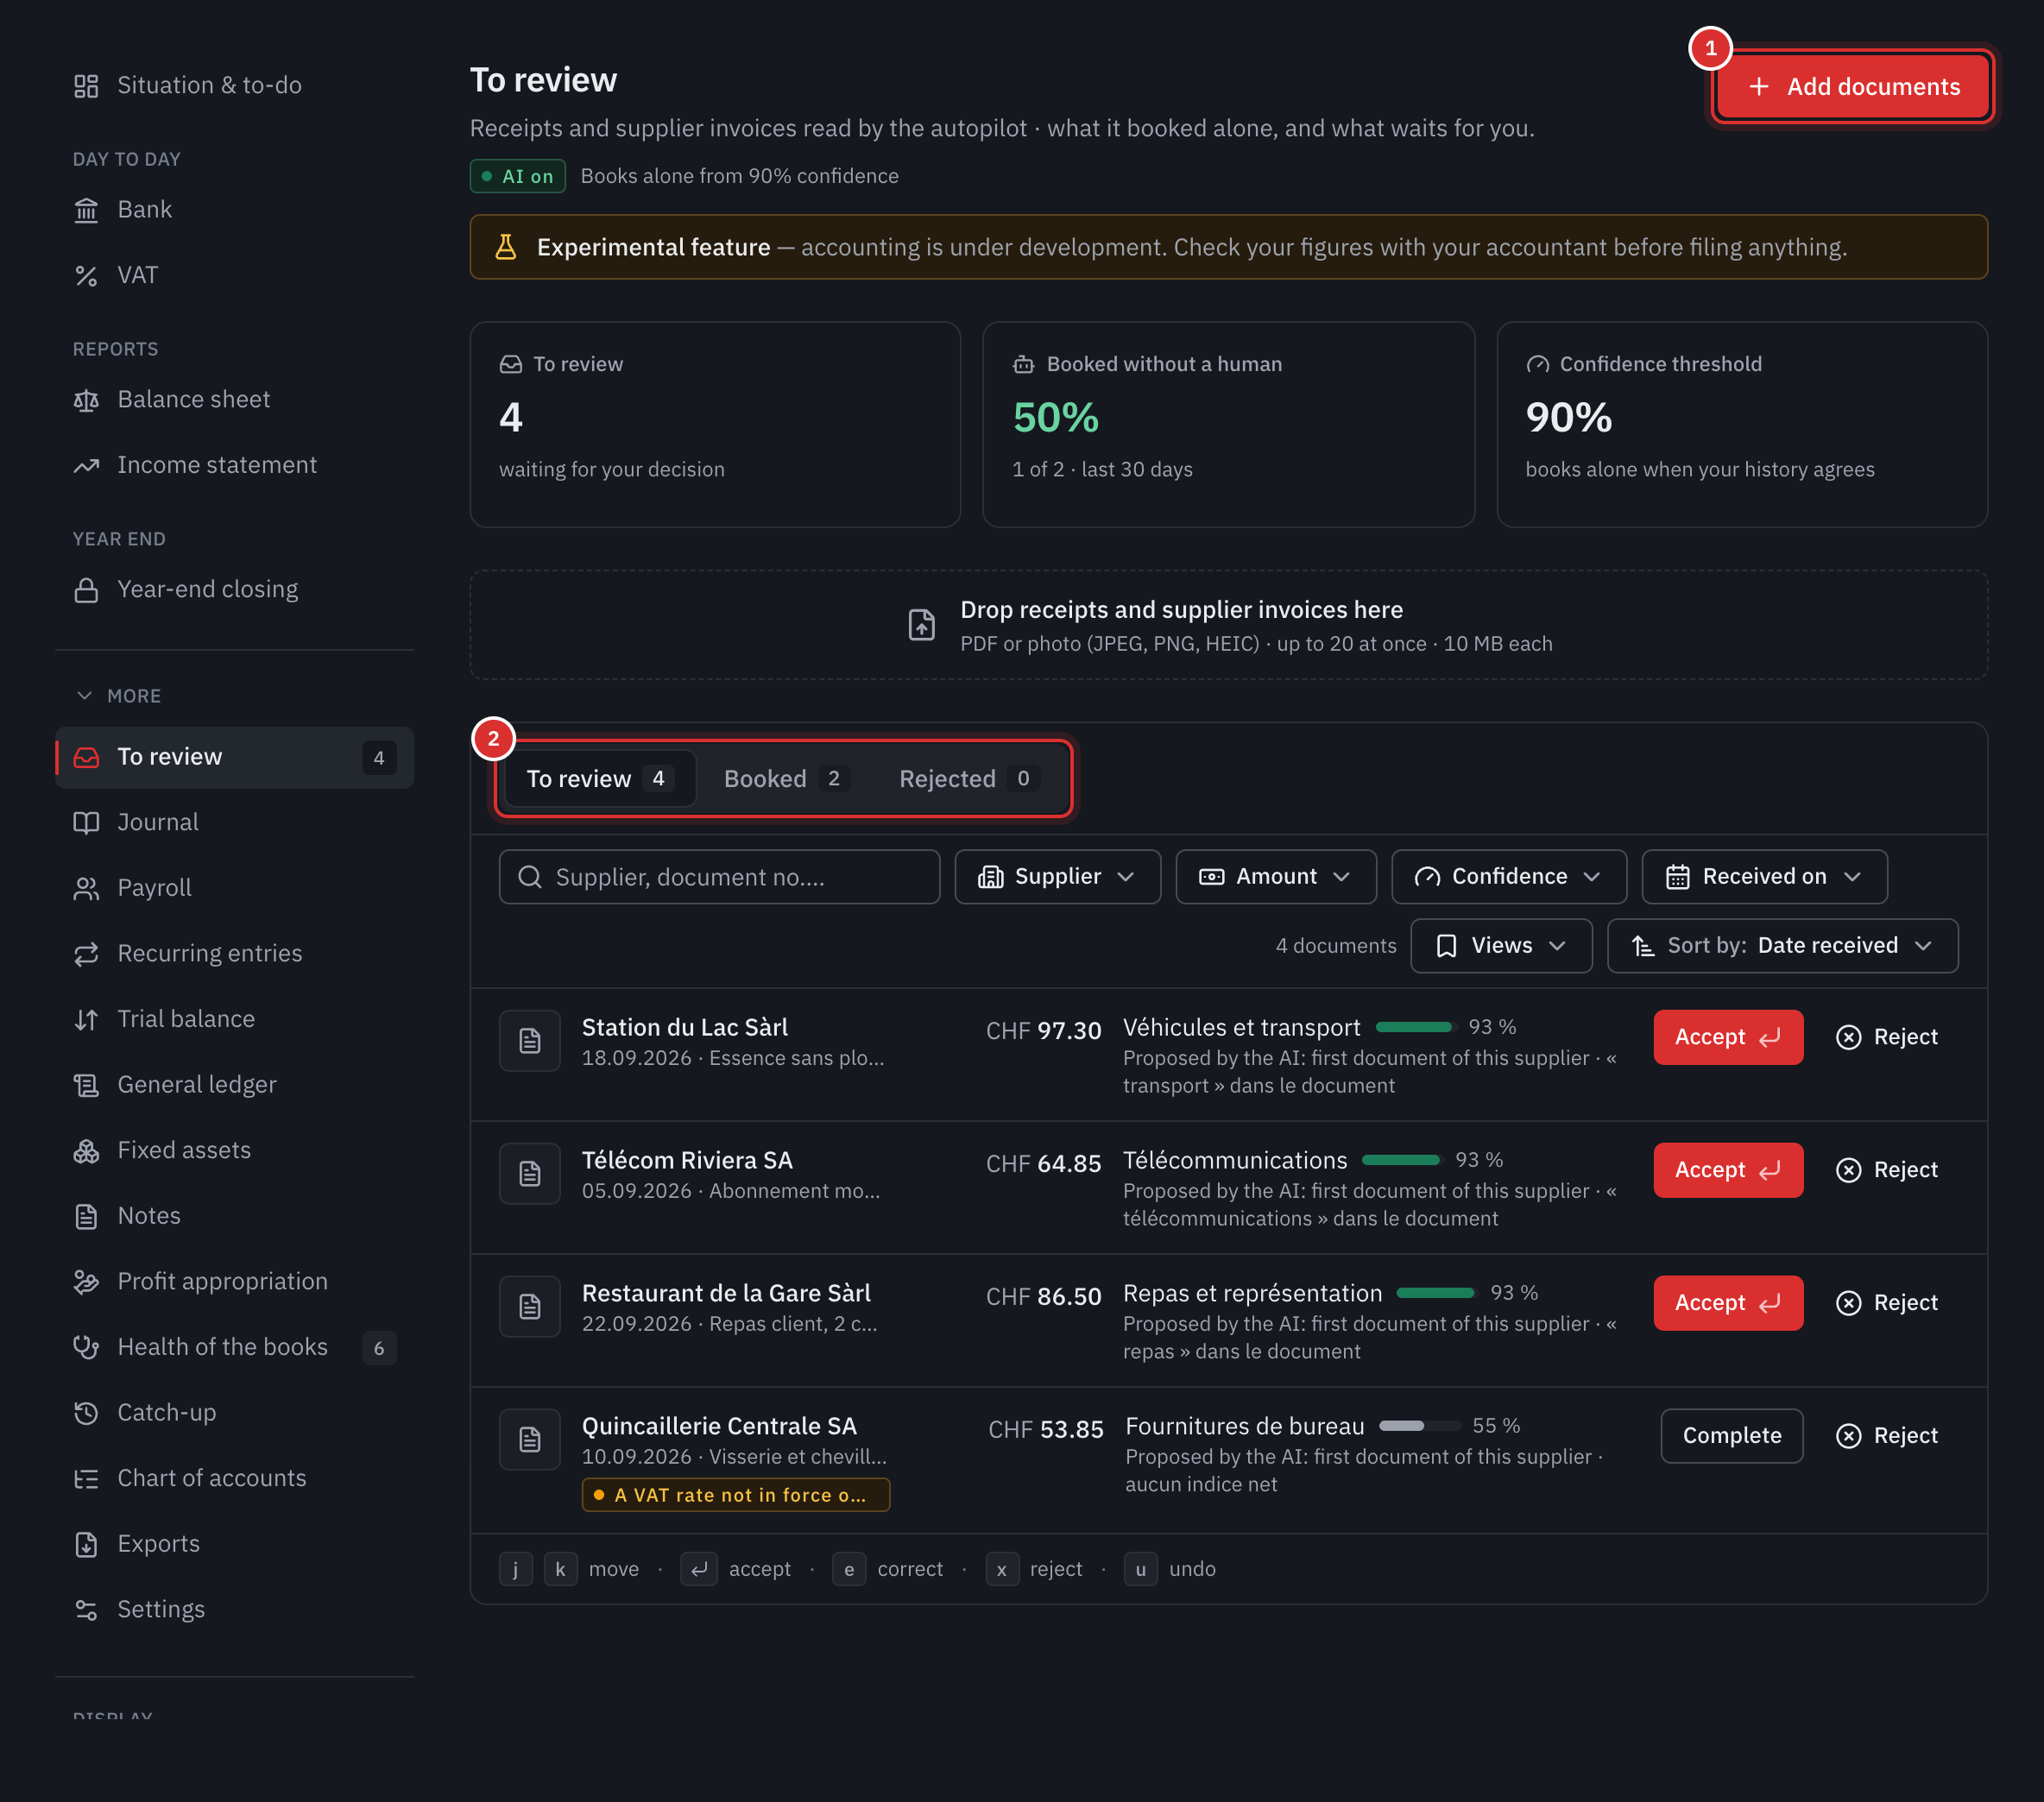Open Year-end closing lock icon

[x=86, y=590]
